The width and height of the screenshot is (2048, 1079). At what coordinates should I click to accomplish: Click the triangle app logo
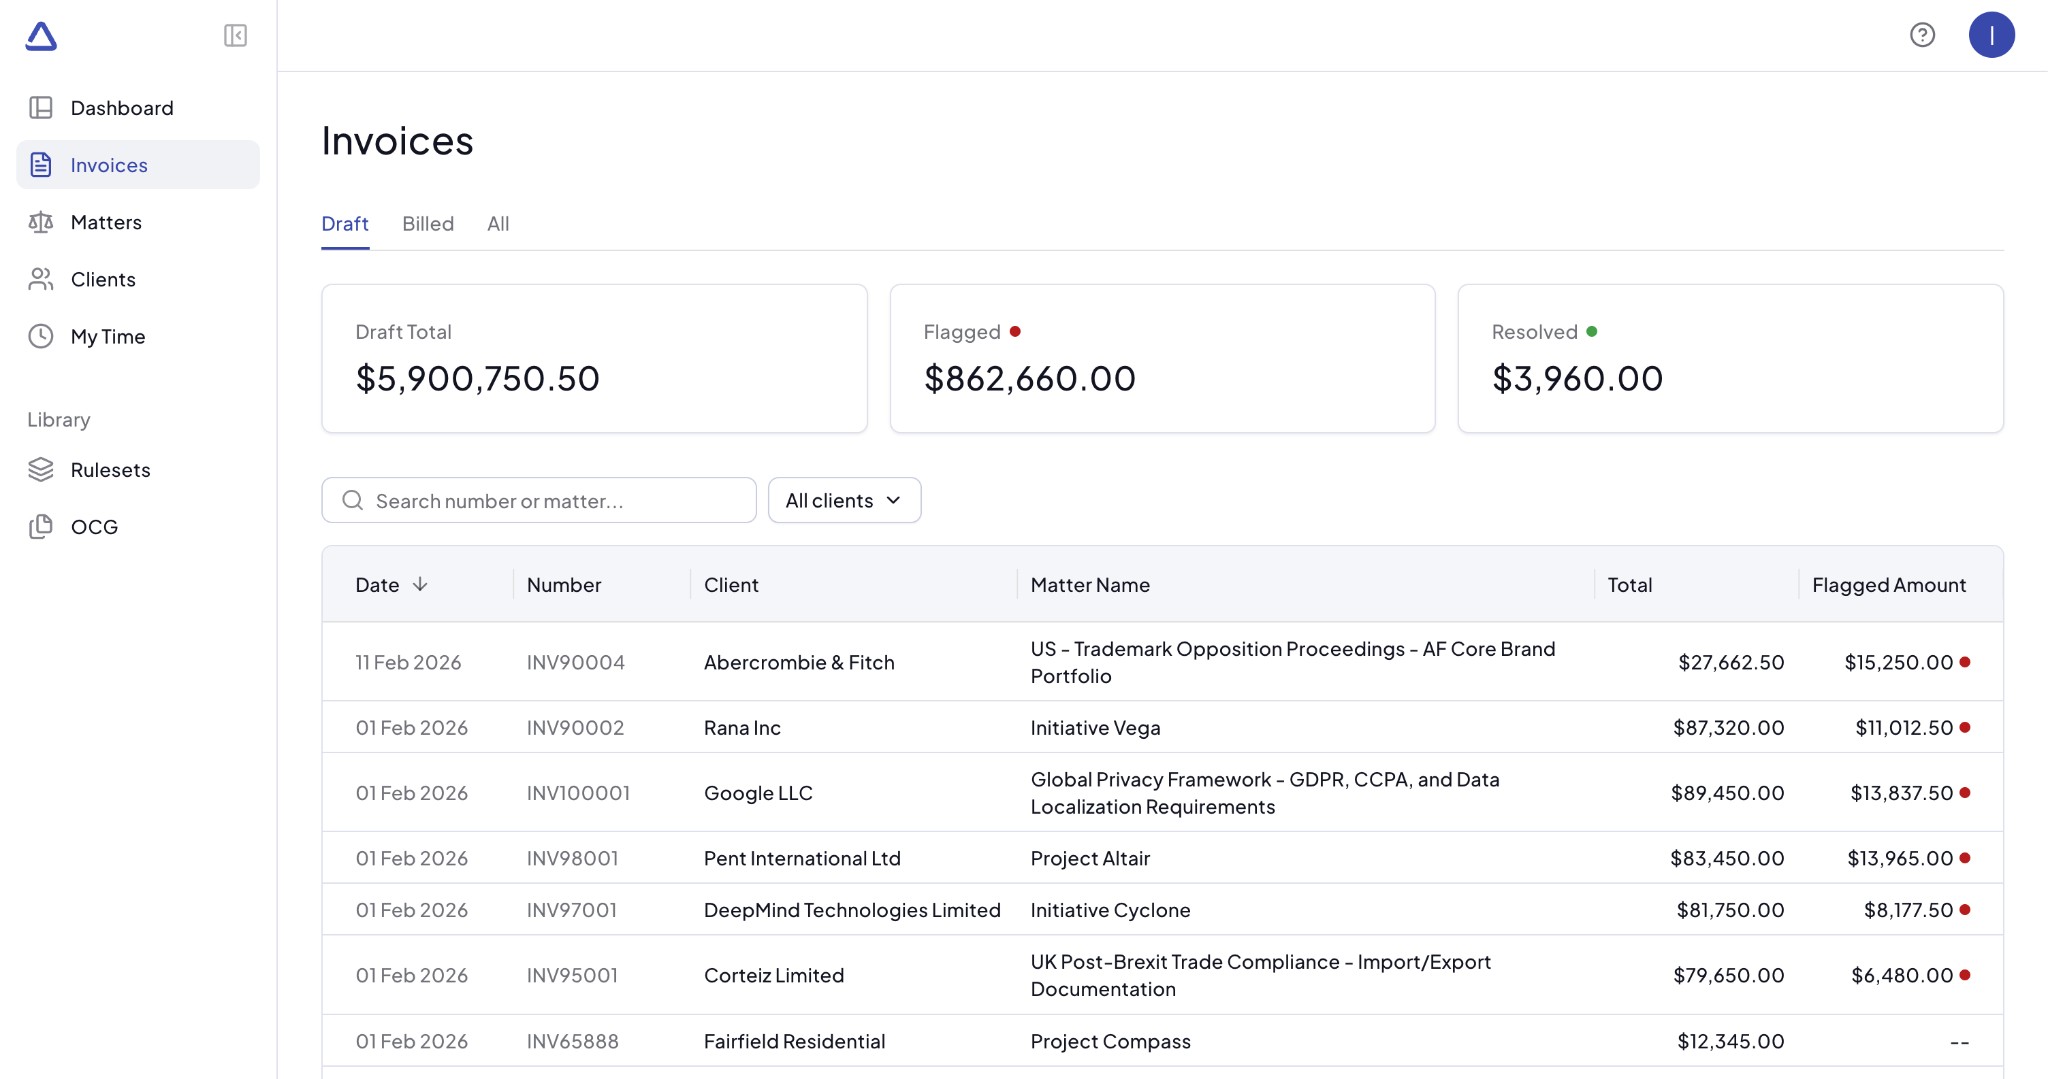click(41, 36)
